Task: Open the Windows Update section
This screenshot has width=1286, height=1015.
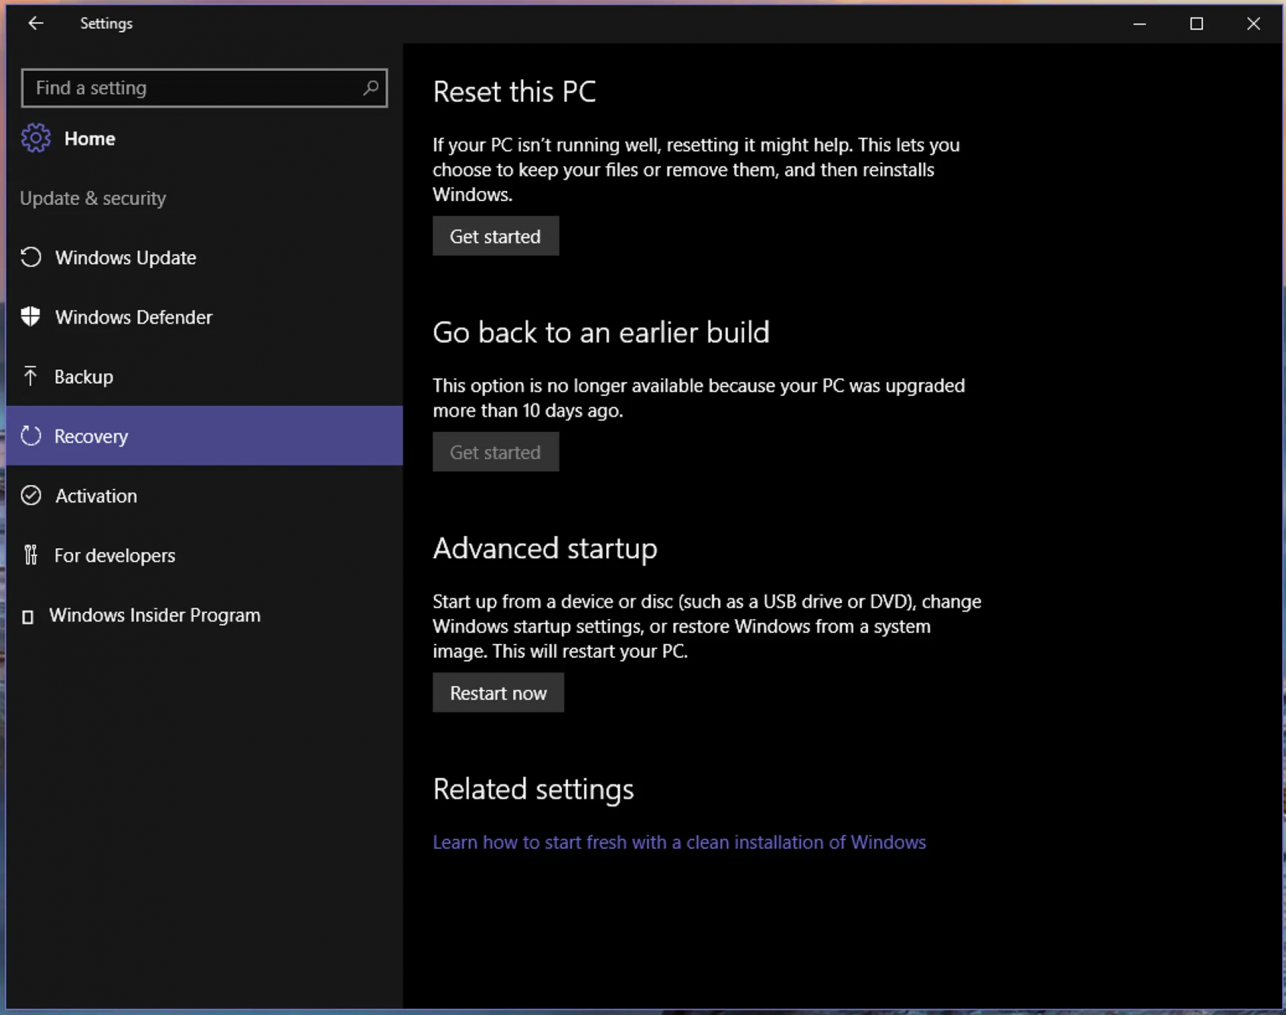Action: click(125, 258)
